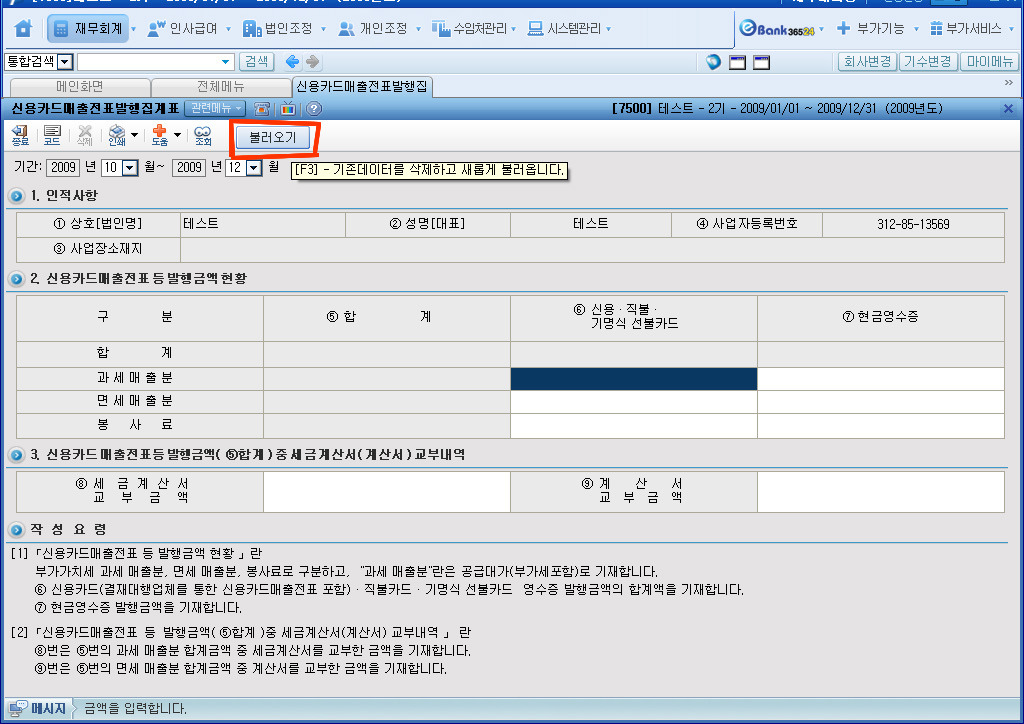Close the form with the X button
Viewport: 1024px width, 724px height.
pos(1008,109)
